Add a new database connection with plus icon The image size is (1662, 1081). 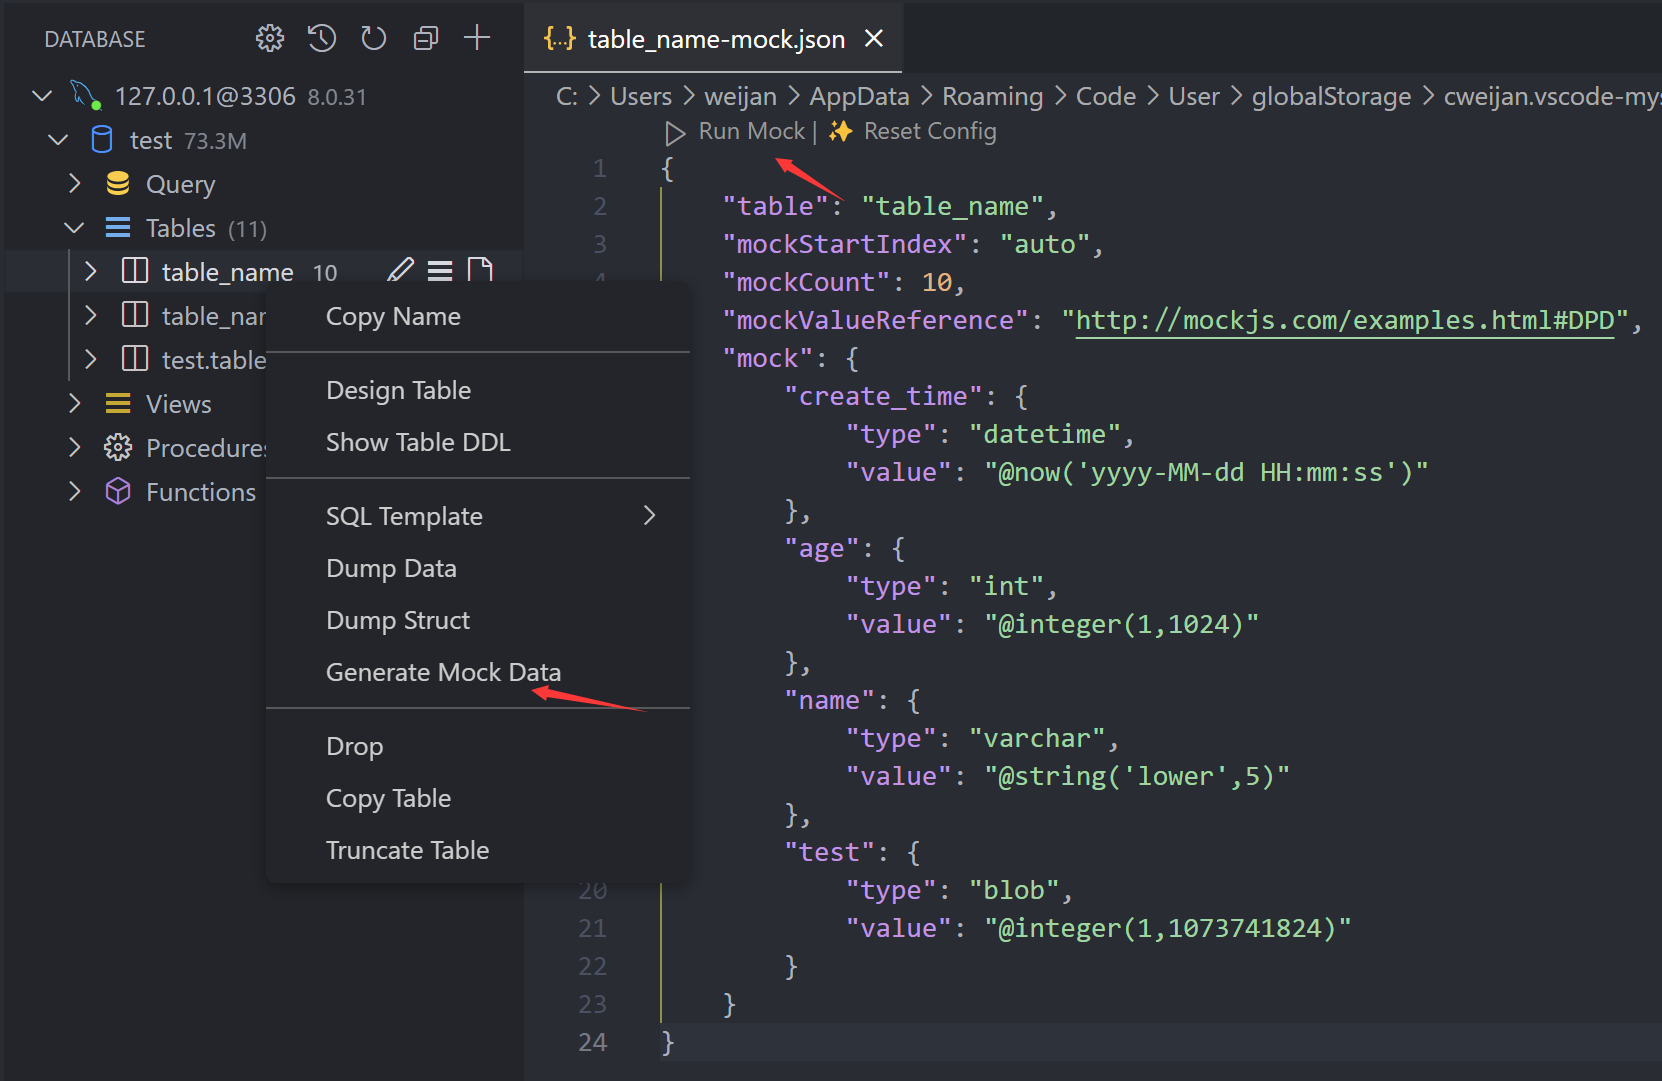(477, 38)
